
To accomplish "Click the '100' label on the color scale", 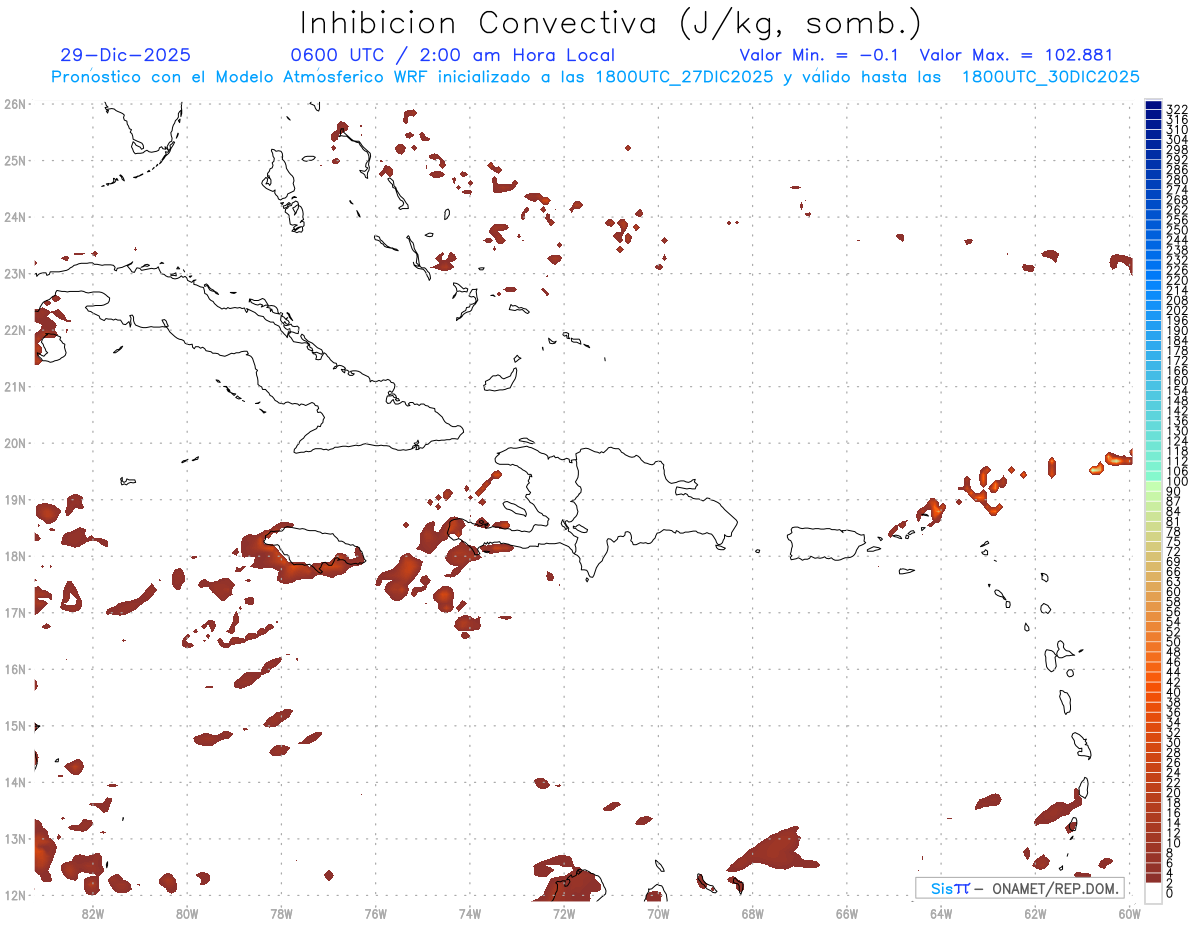I will click(1177, 482).
